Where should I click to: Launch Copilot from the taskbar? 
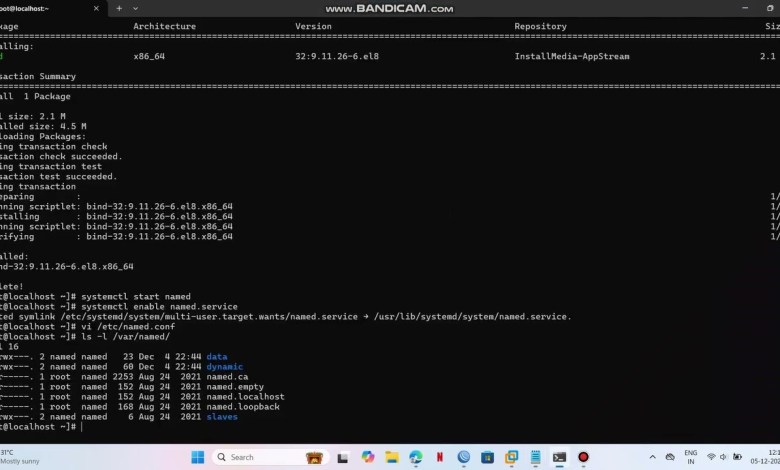[x=368, y=457]
